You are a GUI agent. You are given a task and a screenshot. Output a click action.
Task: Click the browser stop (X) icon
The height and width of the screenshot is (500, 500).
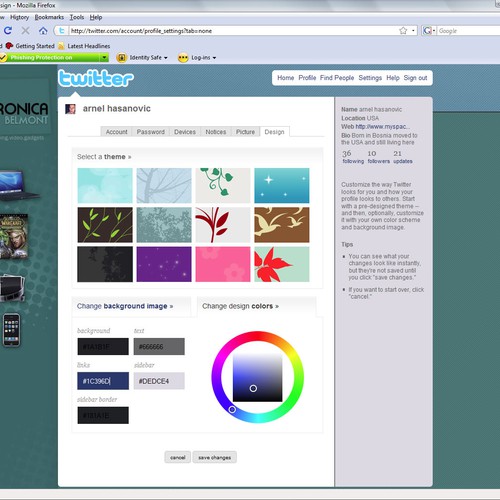25,31
